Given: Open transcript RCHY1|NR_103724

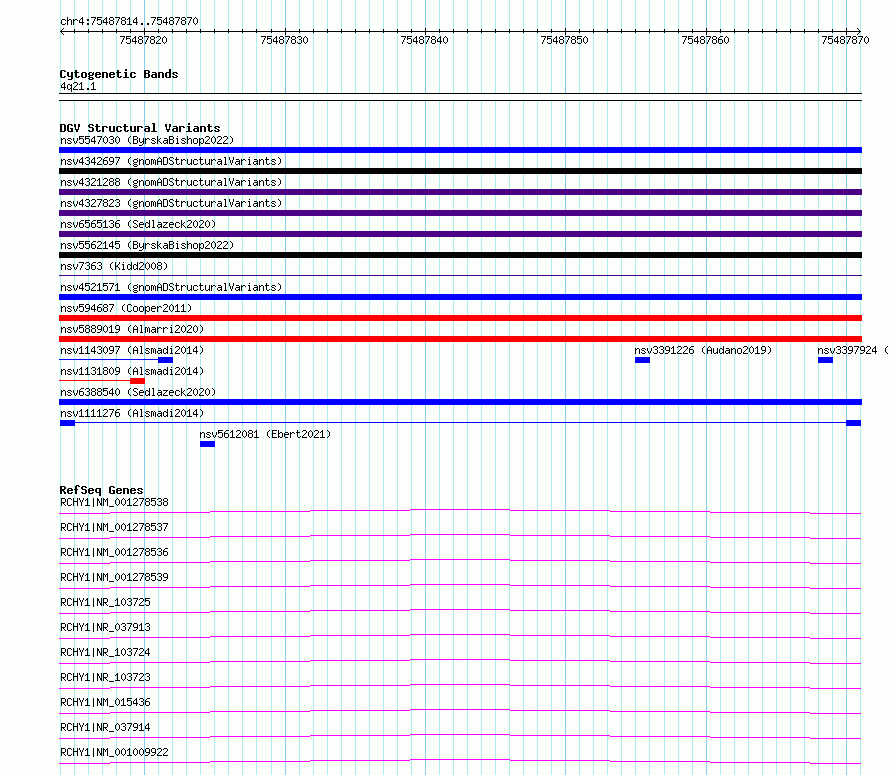Looking at the screenshot, I should coord(106,652).
